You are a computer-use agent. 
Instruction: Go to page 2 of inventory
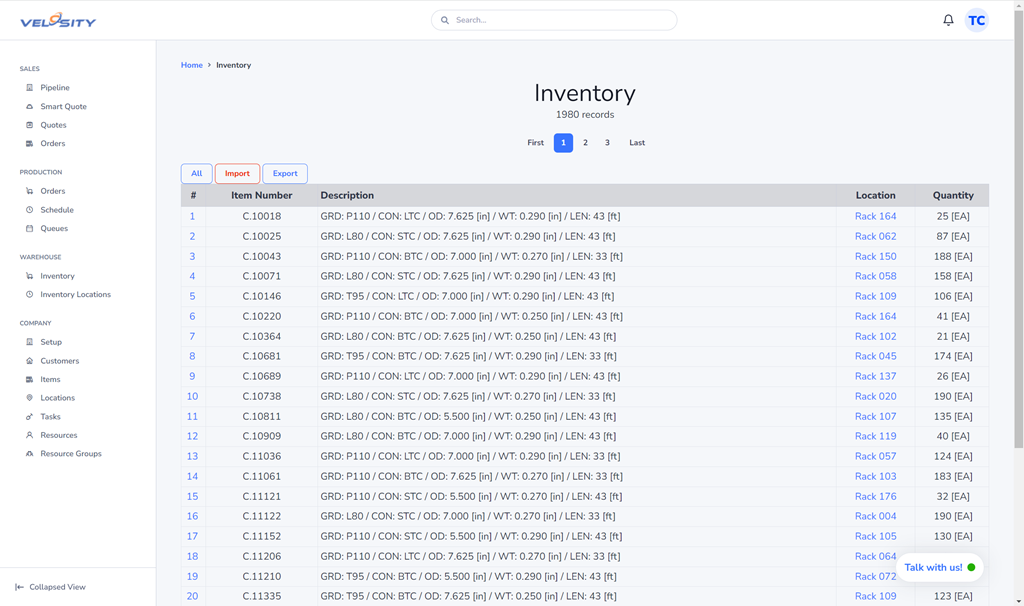(585, 143)
